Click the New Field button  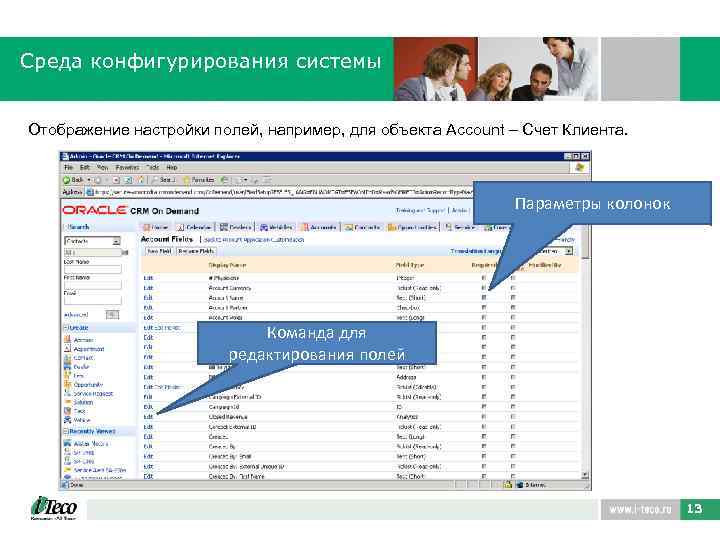(159, 251)
